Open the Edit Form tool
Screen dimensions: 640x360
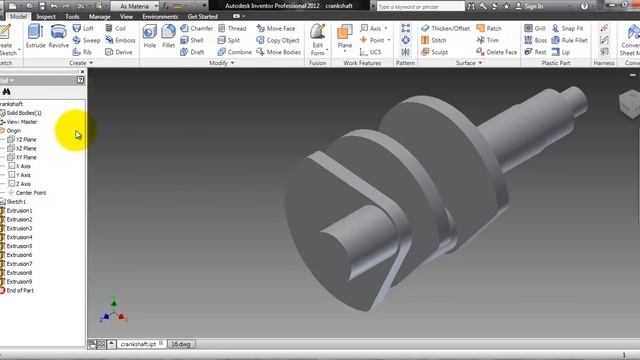point(318,39)
